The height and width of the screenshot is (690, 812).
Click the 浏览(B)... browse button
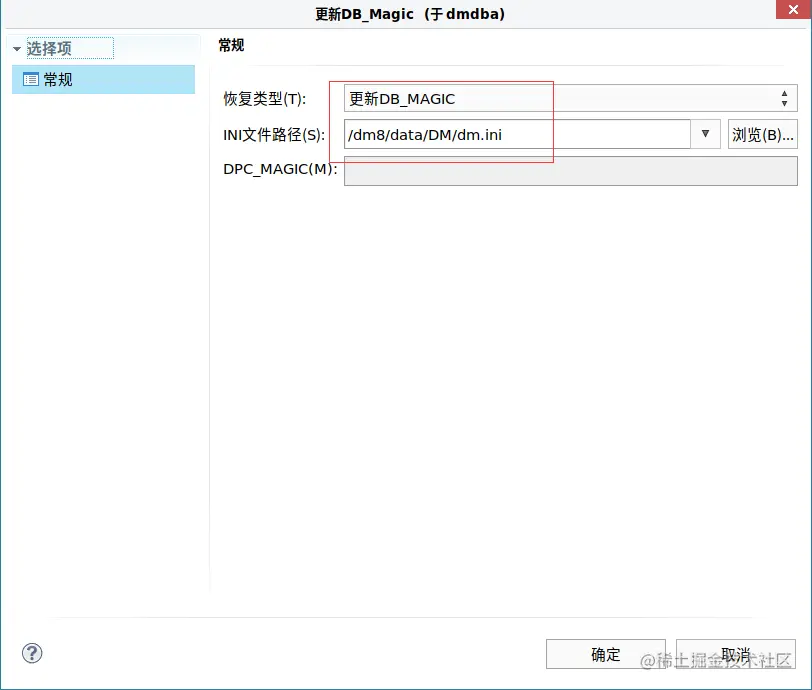tap(763, 134)
